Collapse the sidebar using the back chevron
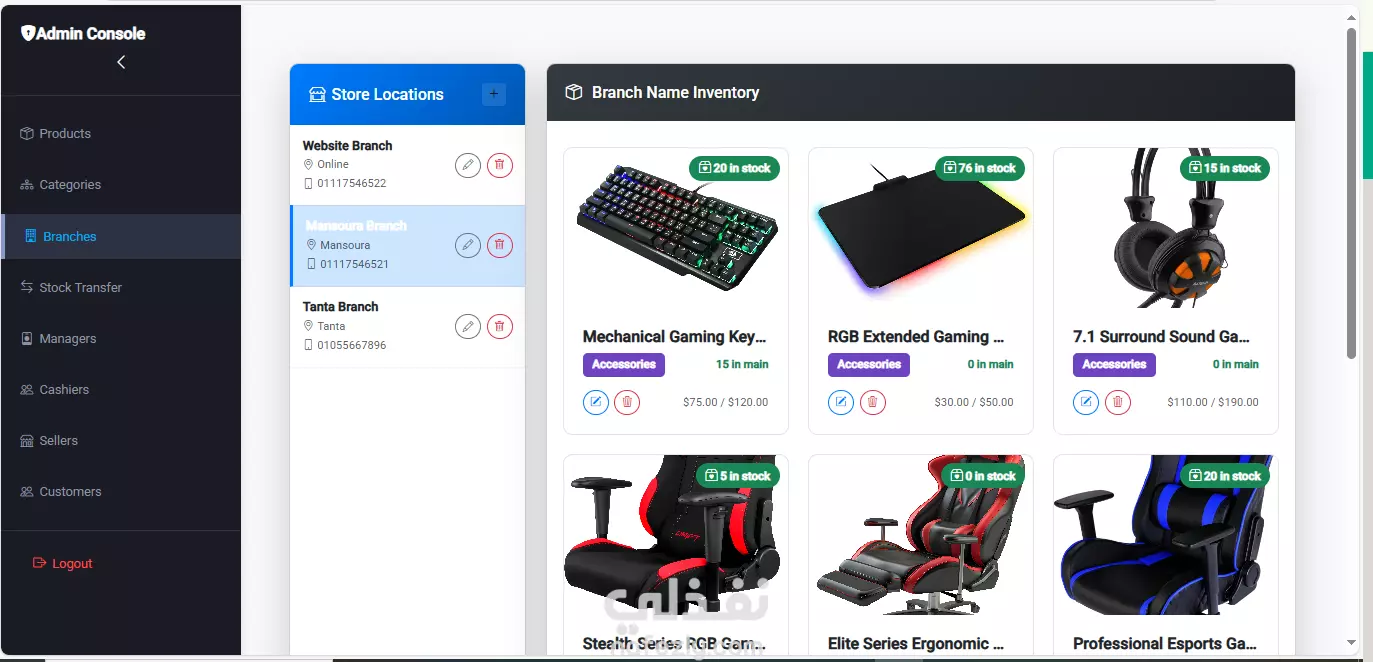 tap(121, 62)
